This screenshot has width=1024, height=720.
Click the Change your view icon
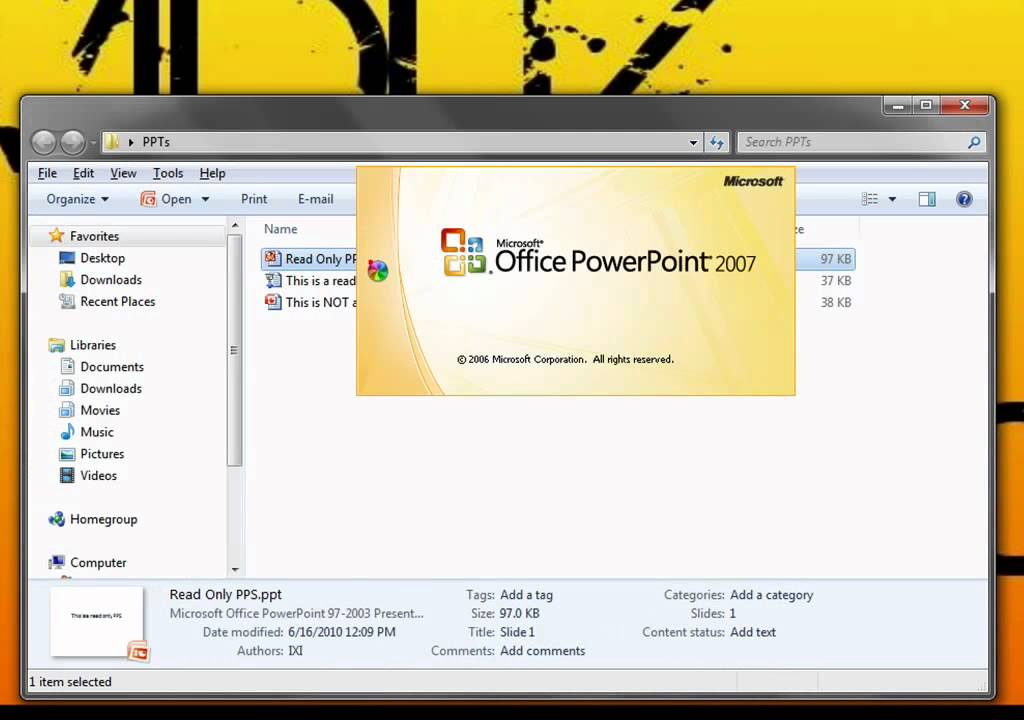click(x=870, y=199)
